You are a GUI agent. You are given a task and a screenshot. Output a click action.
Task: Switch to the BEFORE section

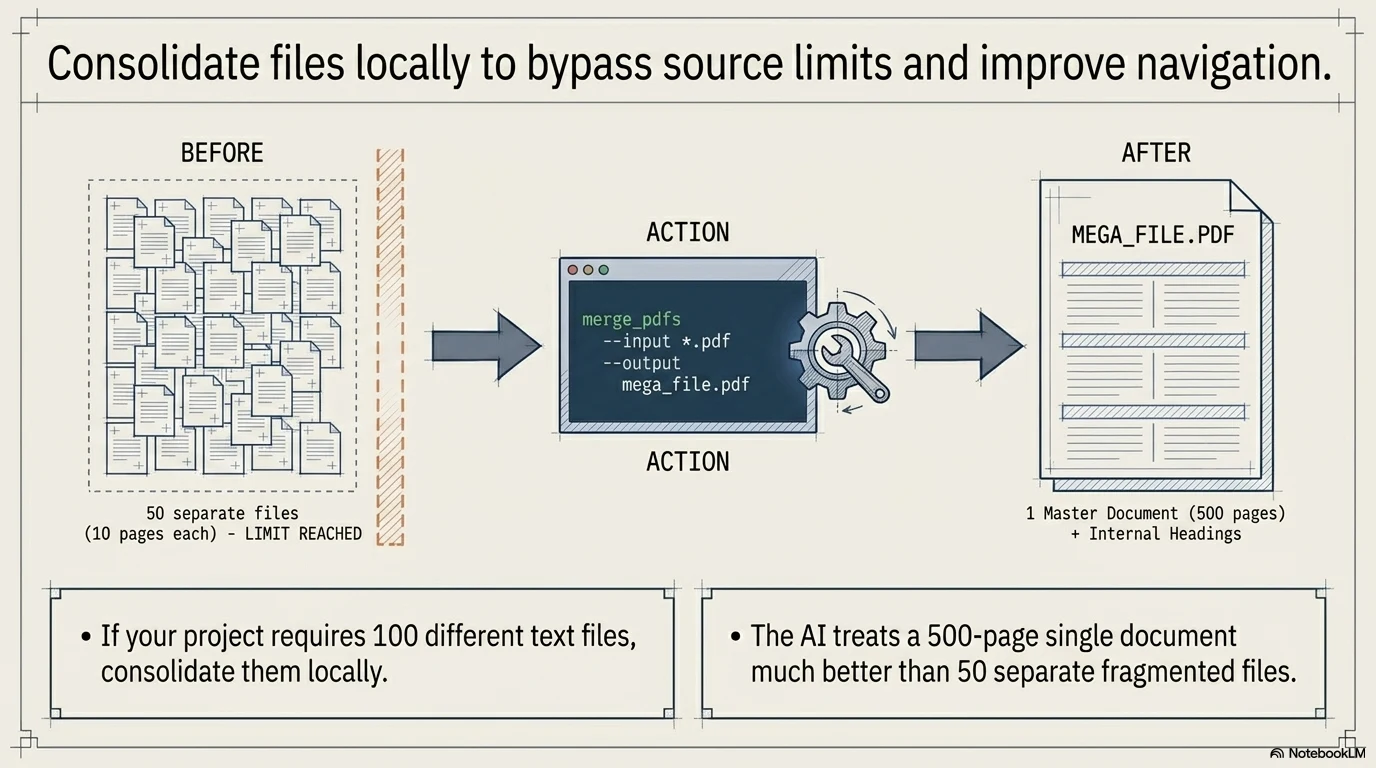point(222,152)
